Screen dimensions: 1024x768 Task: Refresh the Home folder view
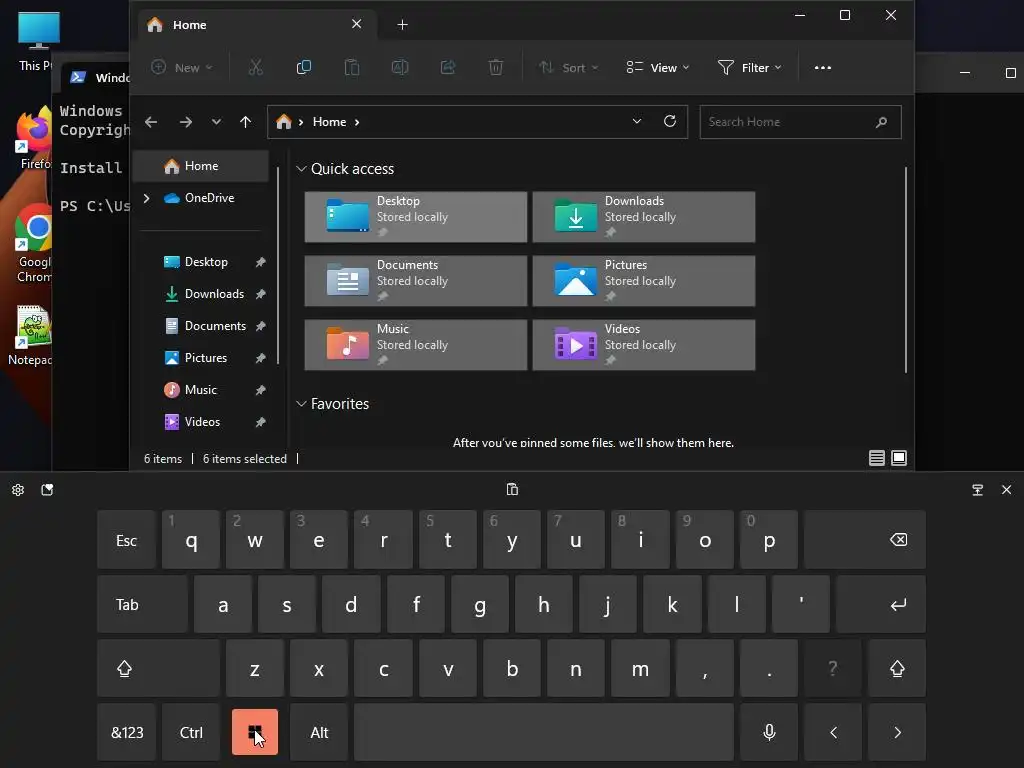pyautogui.click(x=670, y=121)
